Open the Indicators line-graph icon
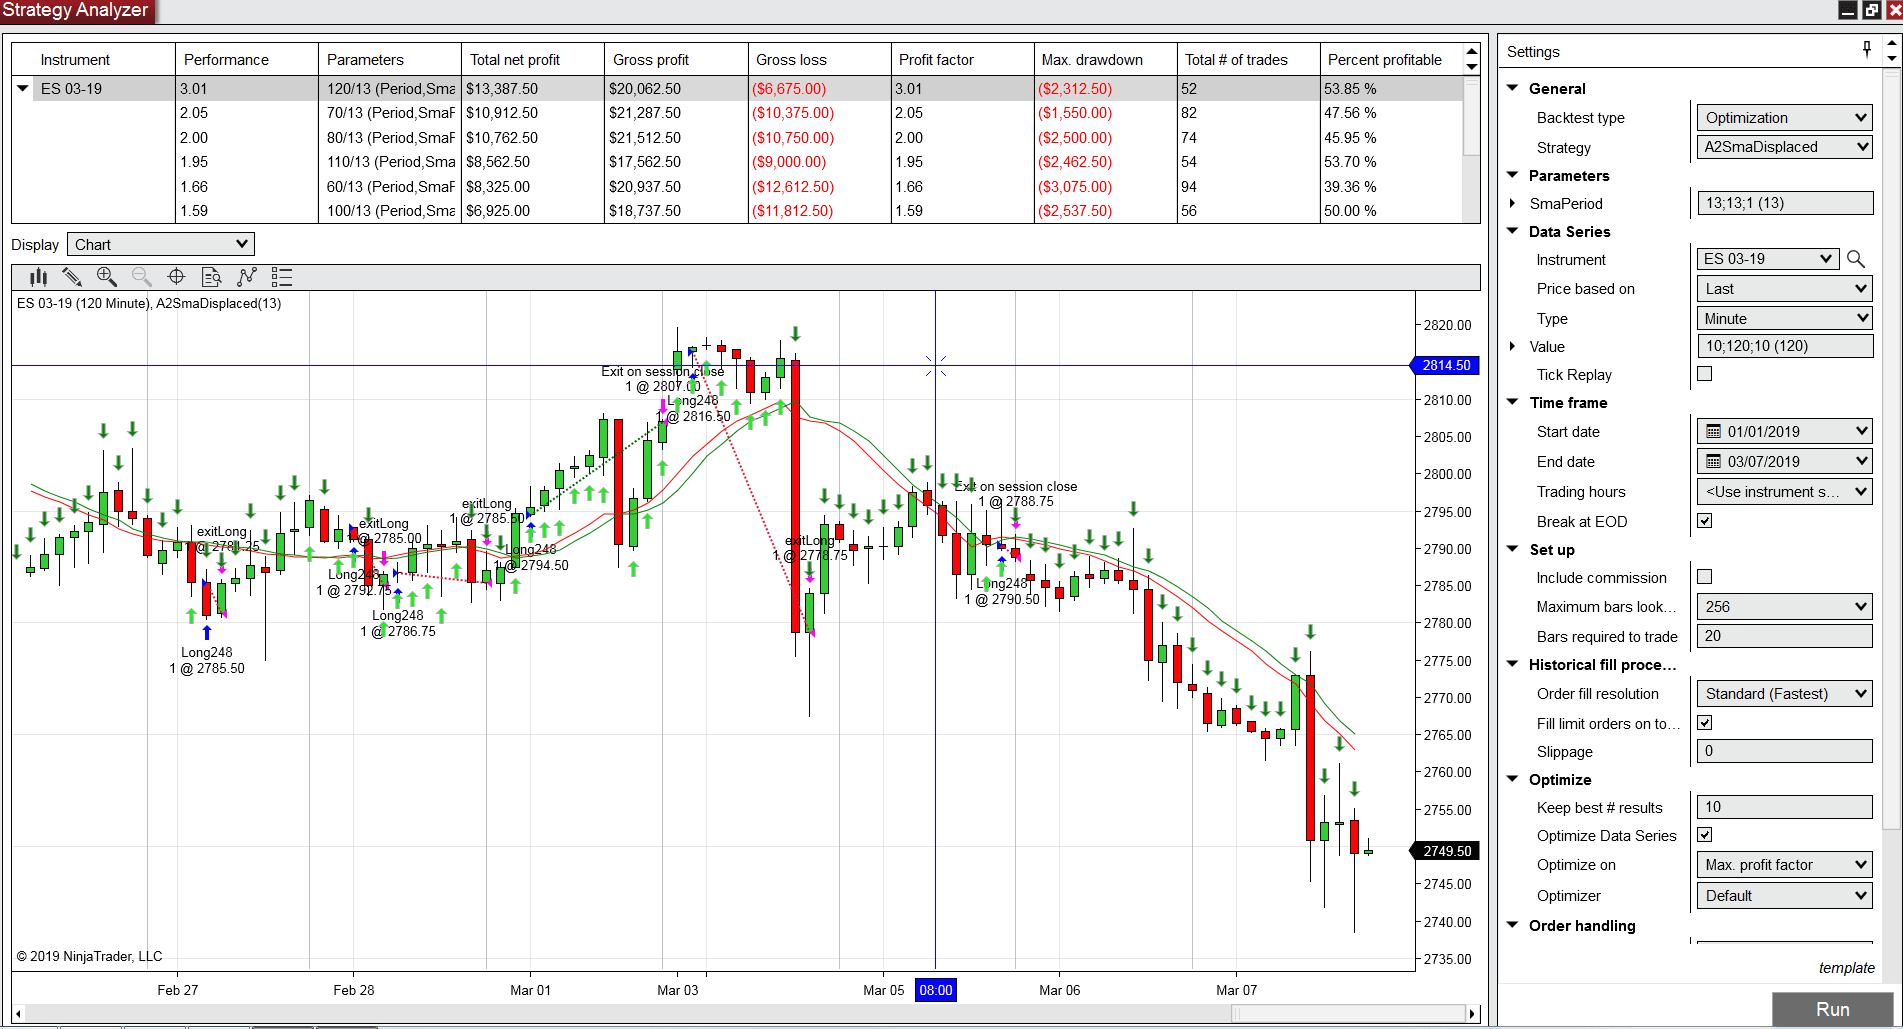Image resolution: width=1903 pixels, height=1029 pixels. [247, 277]
